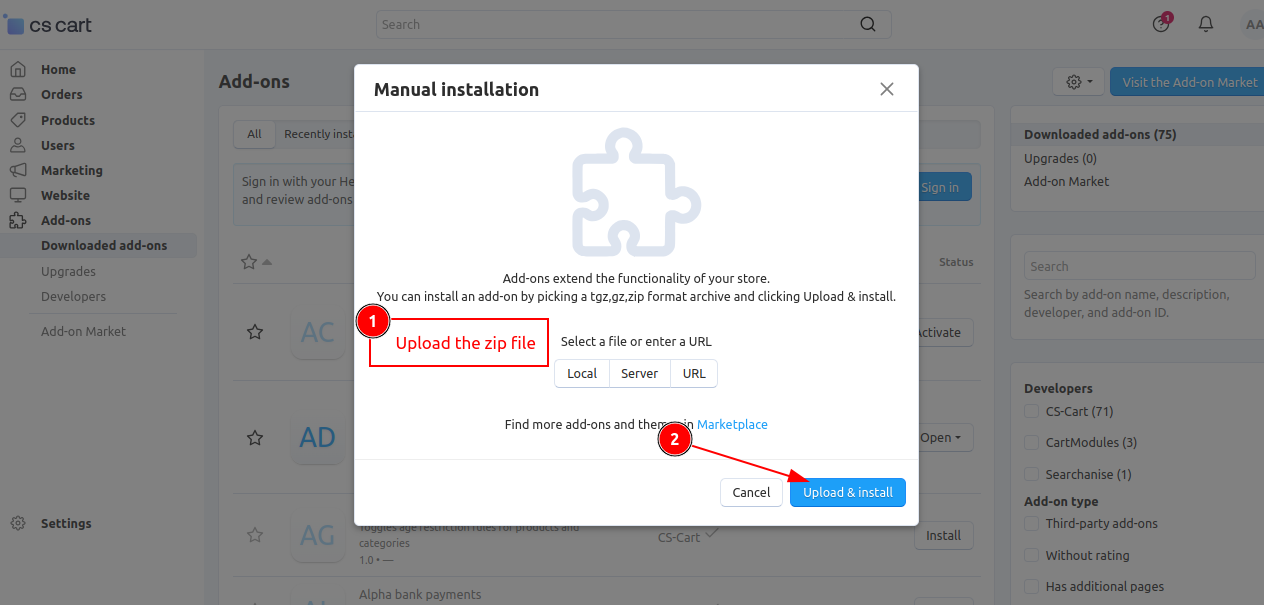Expand the Open button dropdown
This screenshot has width=1264, height=605.
click(945, 437)
